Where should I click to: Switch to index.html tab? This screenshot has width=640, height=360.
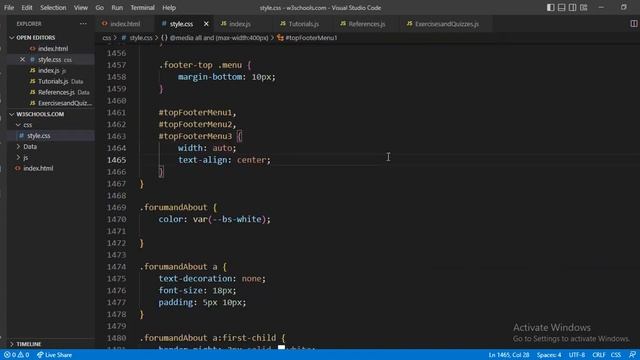125,24
